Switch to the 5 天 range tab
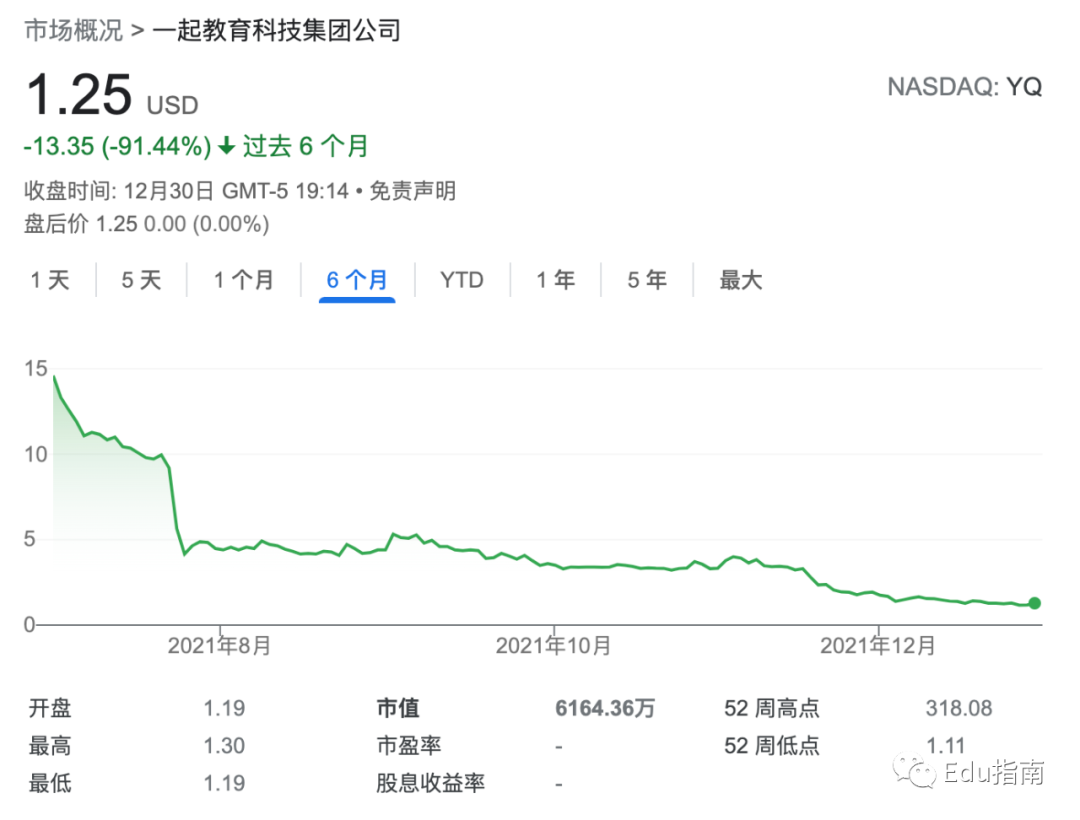 click(141, 280)
